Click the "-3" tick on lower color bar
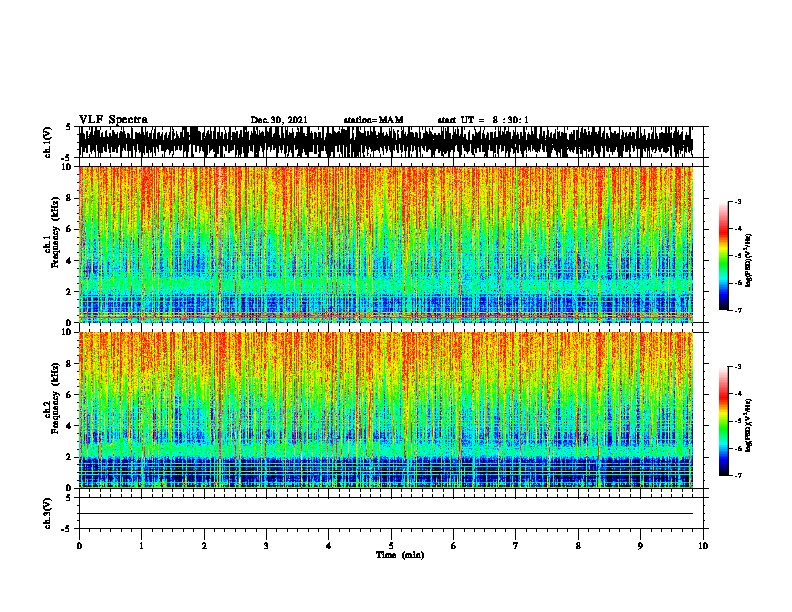This screenshot has height=612, width=792. (737, 367)
